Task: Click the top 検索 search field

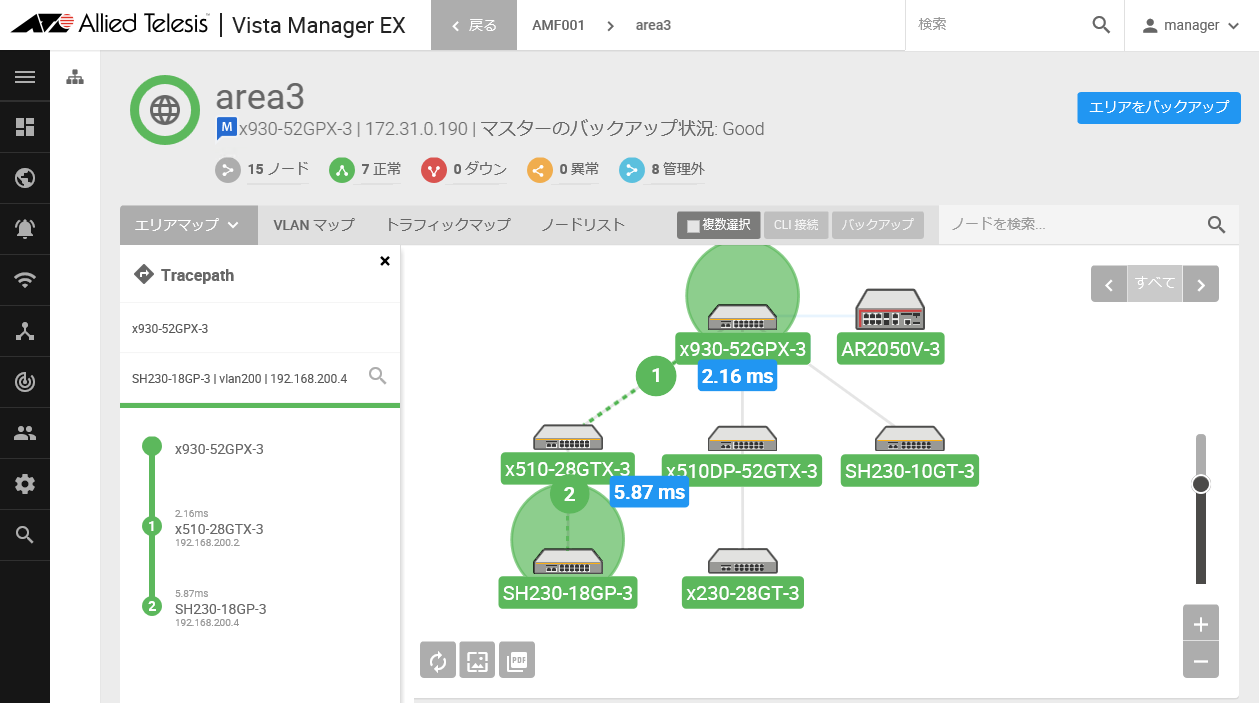Action: 1000,25
